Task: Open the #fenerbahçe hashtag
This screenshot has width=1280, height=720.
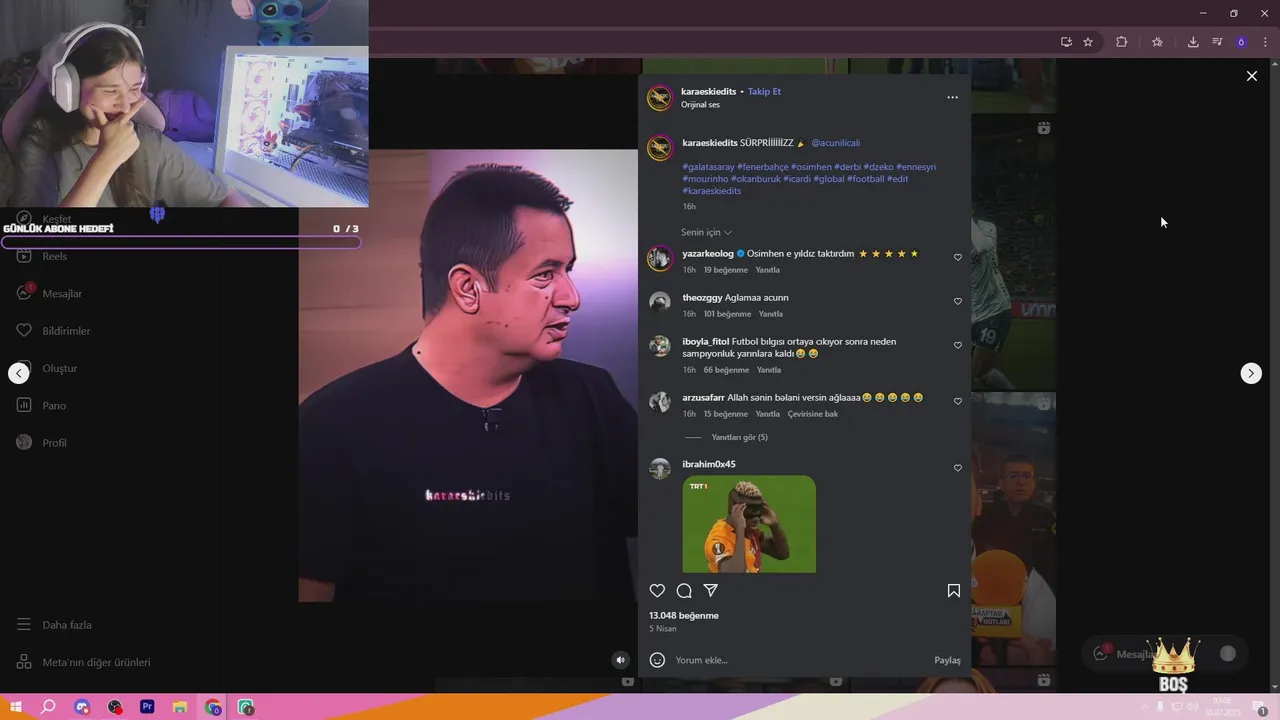Action: pyautogui.click(x=763, y=167)
